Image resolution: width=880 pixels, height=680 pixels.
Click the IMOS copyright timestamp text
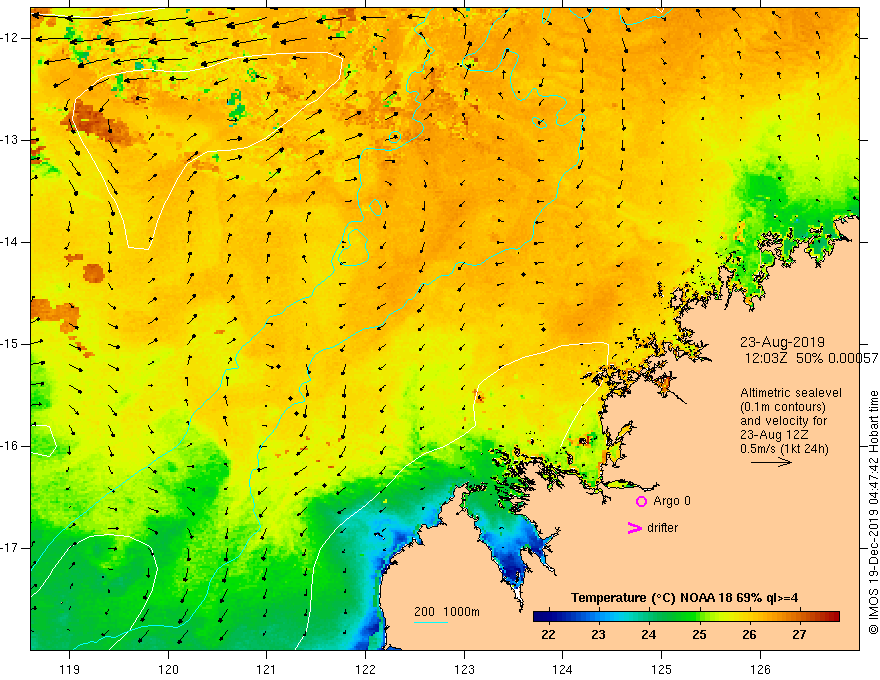click(x=873, y=512)
